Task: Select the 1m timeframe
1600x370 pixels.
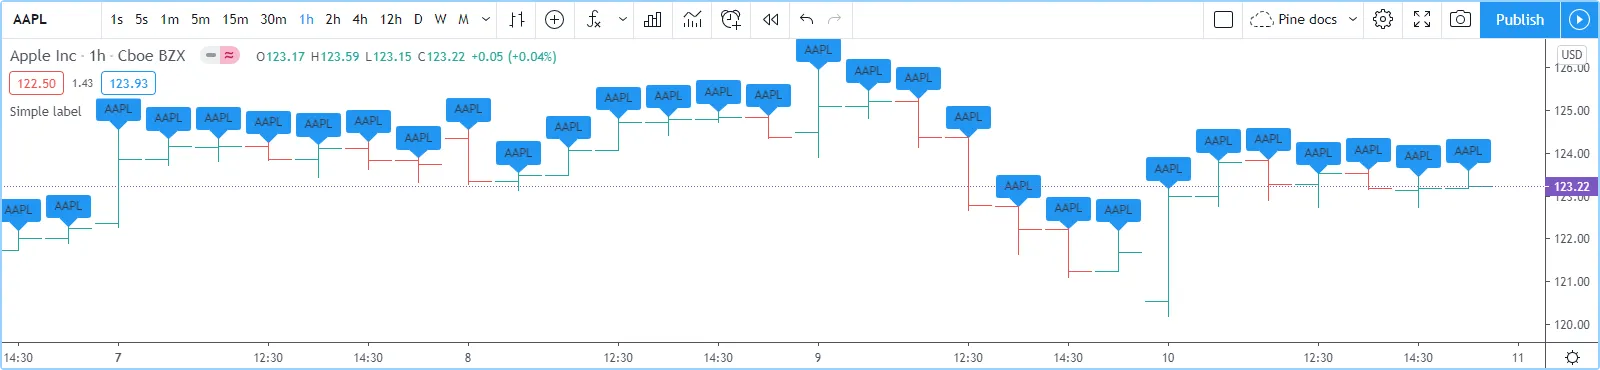Action: click(170, 19)
